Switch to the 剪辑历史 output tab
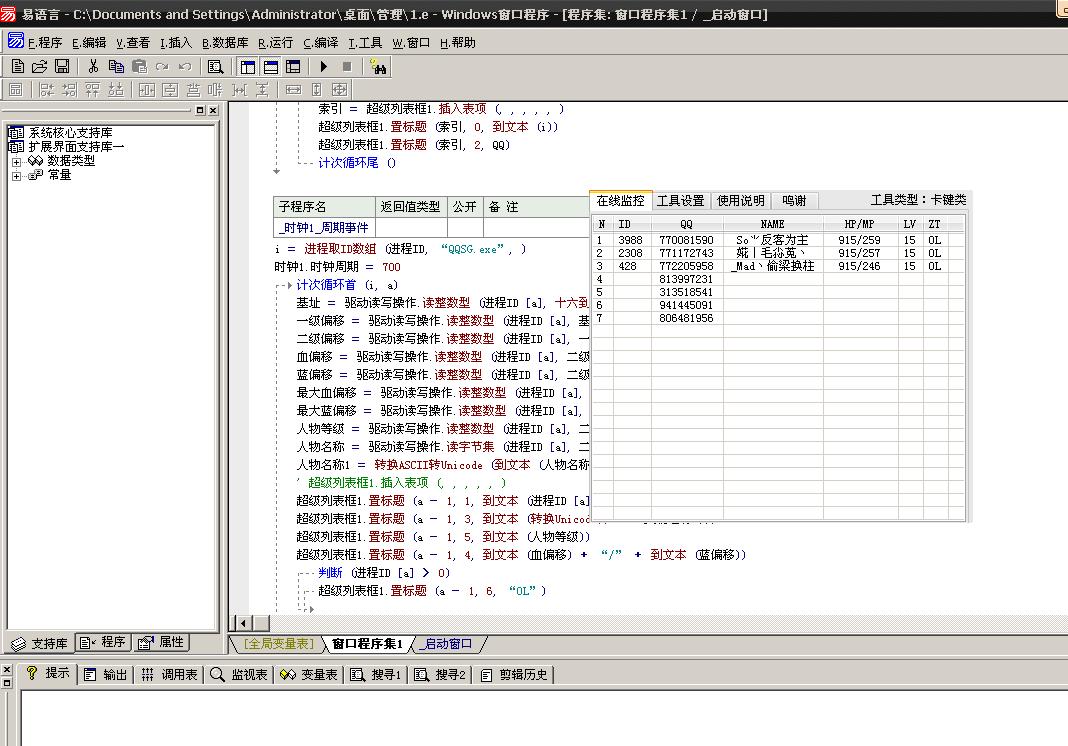The image size is (1068, 746). click(514, 674)
